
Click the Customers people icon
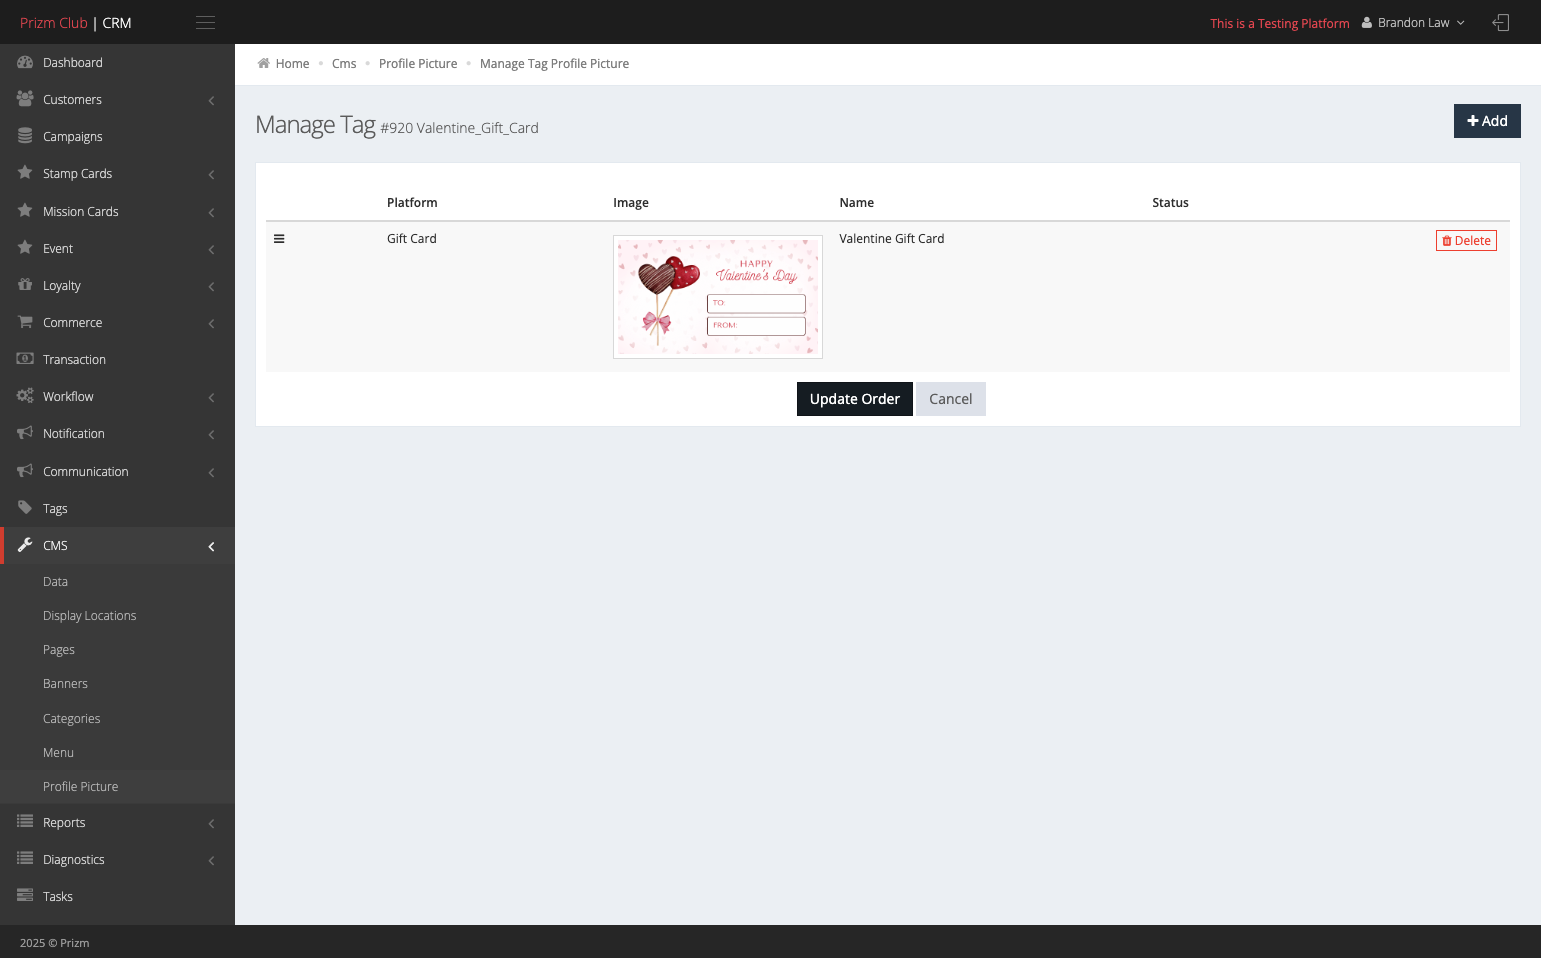pos(25,99)
